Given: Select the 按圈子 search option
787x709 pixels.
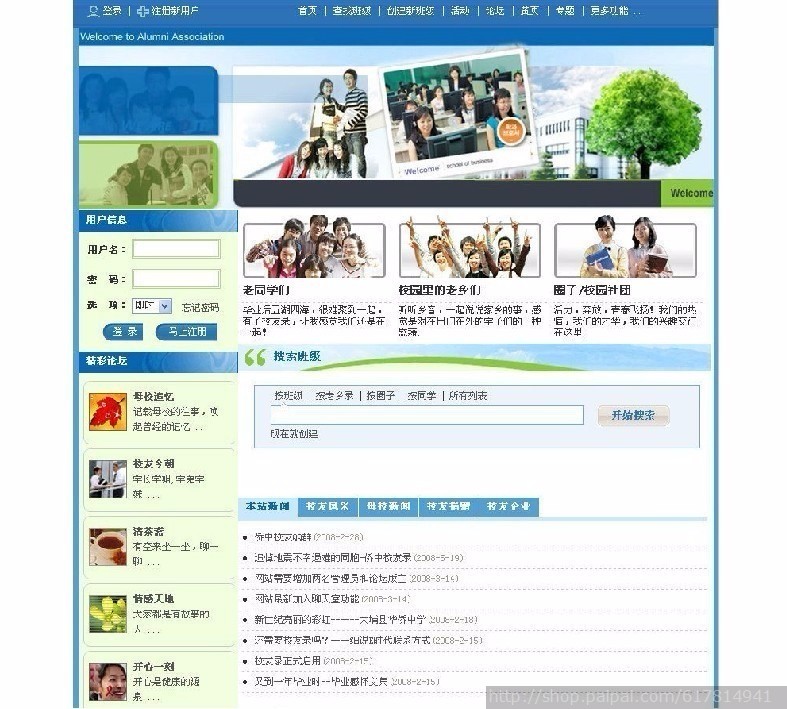Looking at the screenshot, I should 381,395.
